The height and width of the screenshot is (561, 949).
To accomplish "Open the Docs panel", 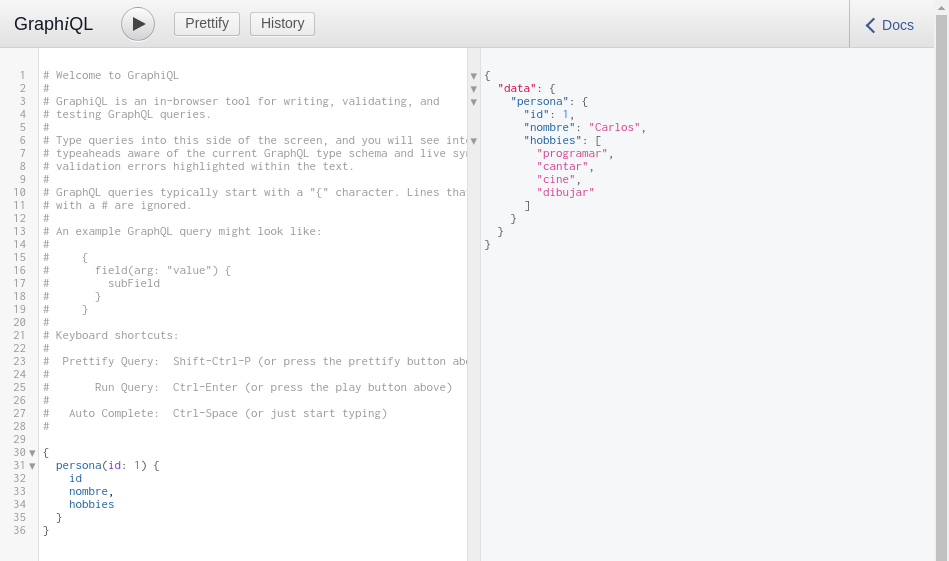I will 889,25.
